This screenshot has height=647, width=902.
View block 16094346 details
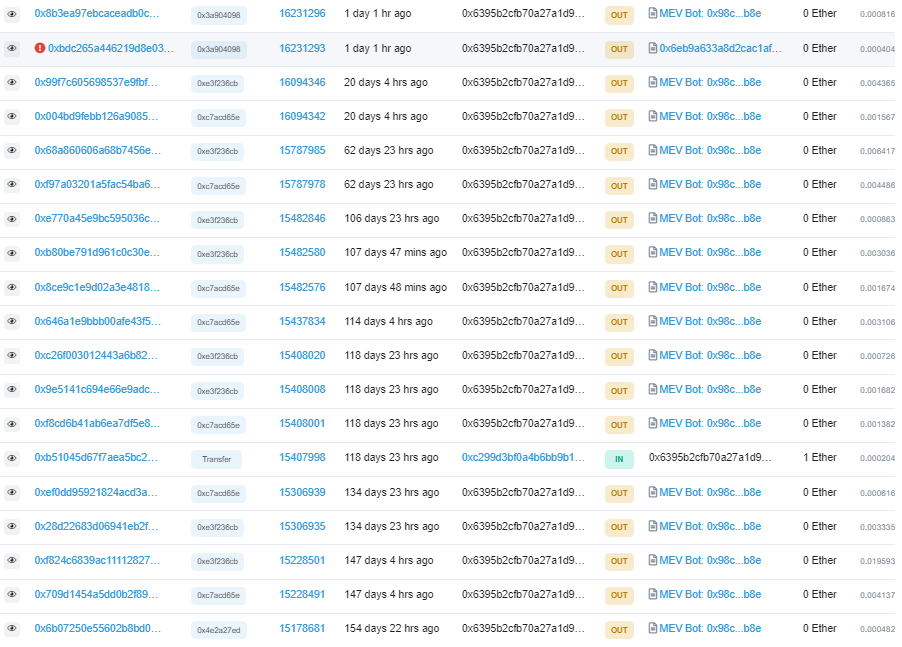[x=302, y=82]
